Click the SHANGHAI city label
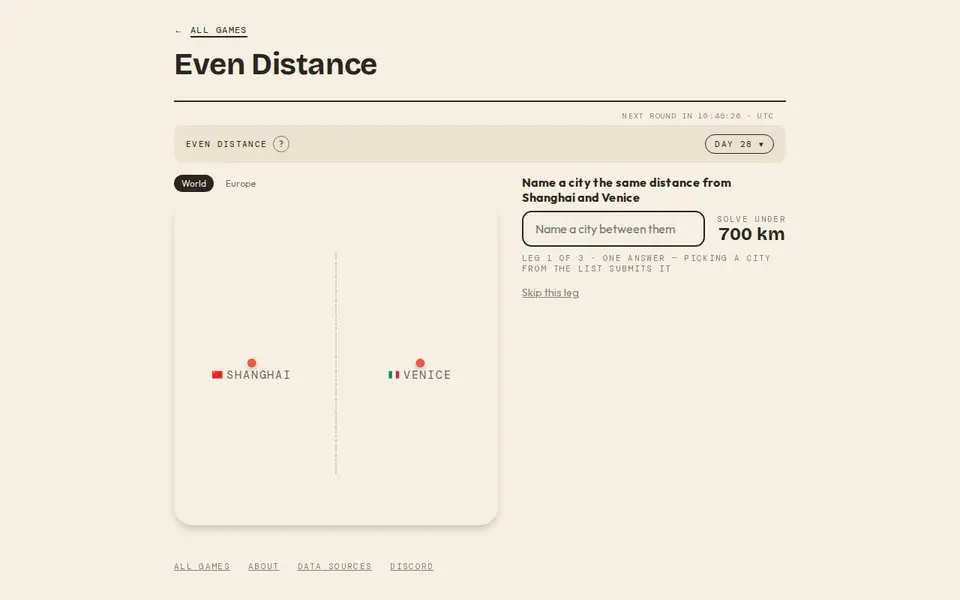Image resolution: width=960 pixels, height=600 pixels. click(x=258, y=375)
